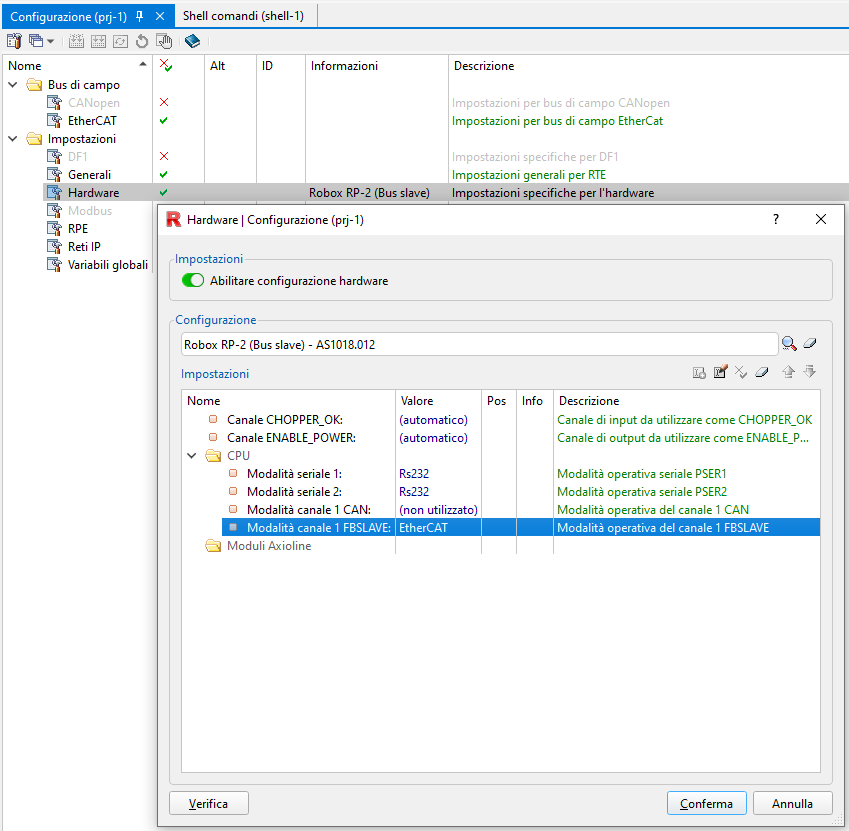The height and width of the screenshot is (831, 849).
Task: Select the DF1 settings item
Action: click(77, 156)
